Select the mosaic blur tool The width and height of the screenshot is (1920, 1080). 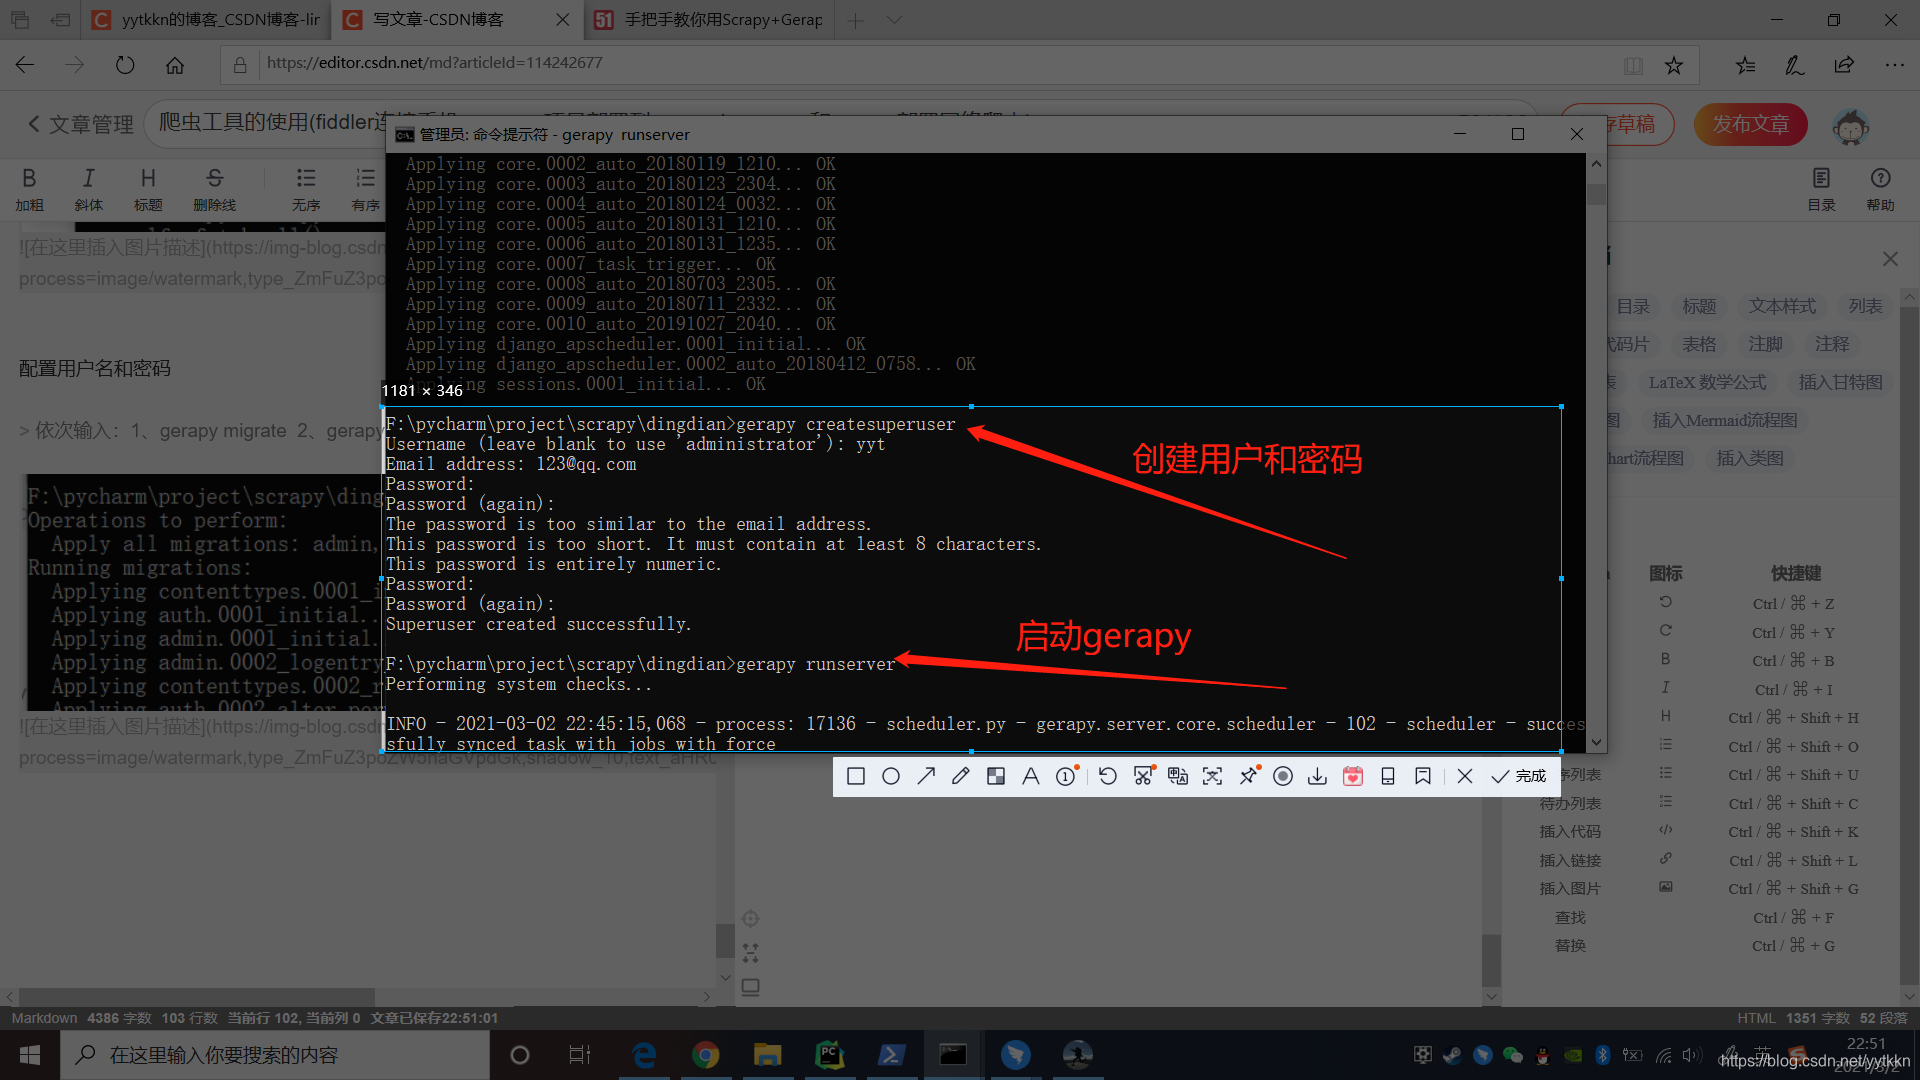(x=996, y=777)
